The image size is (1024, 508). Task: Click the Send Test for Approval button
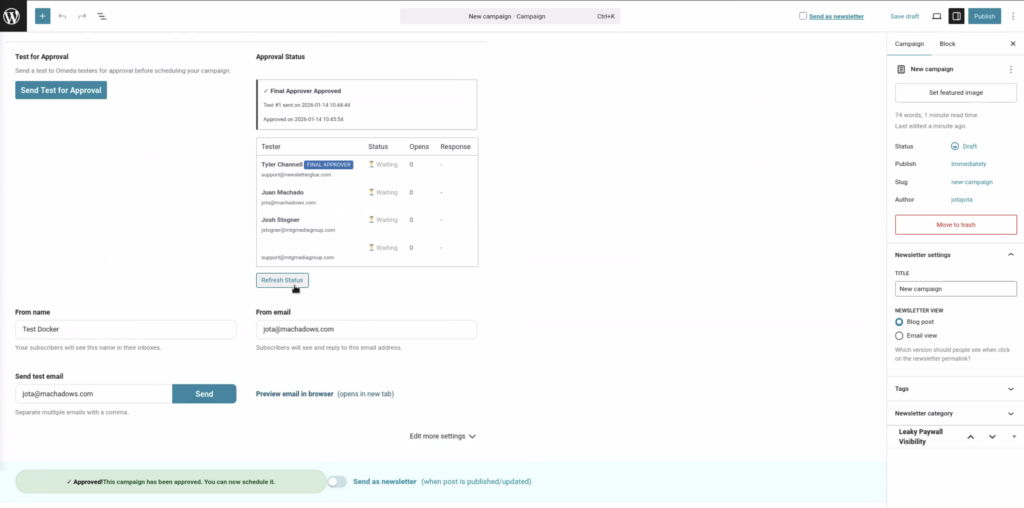point(61,90)
